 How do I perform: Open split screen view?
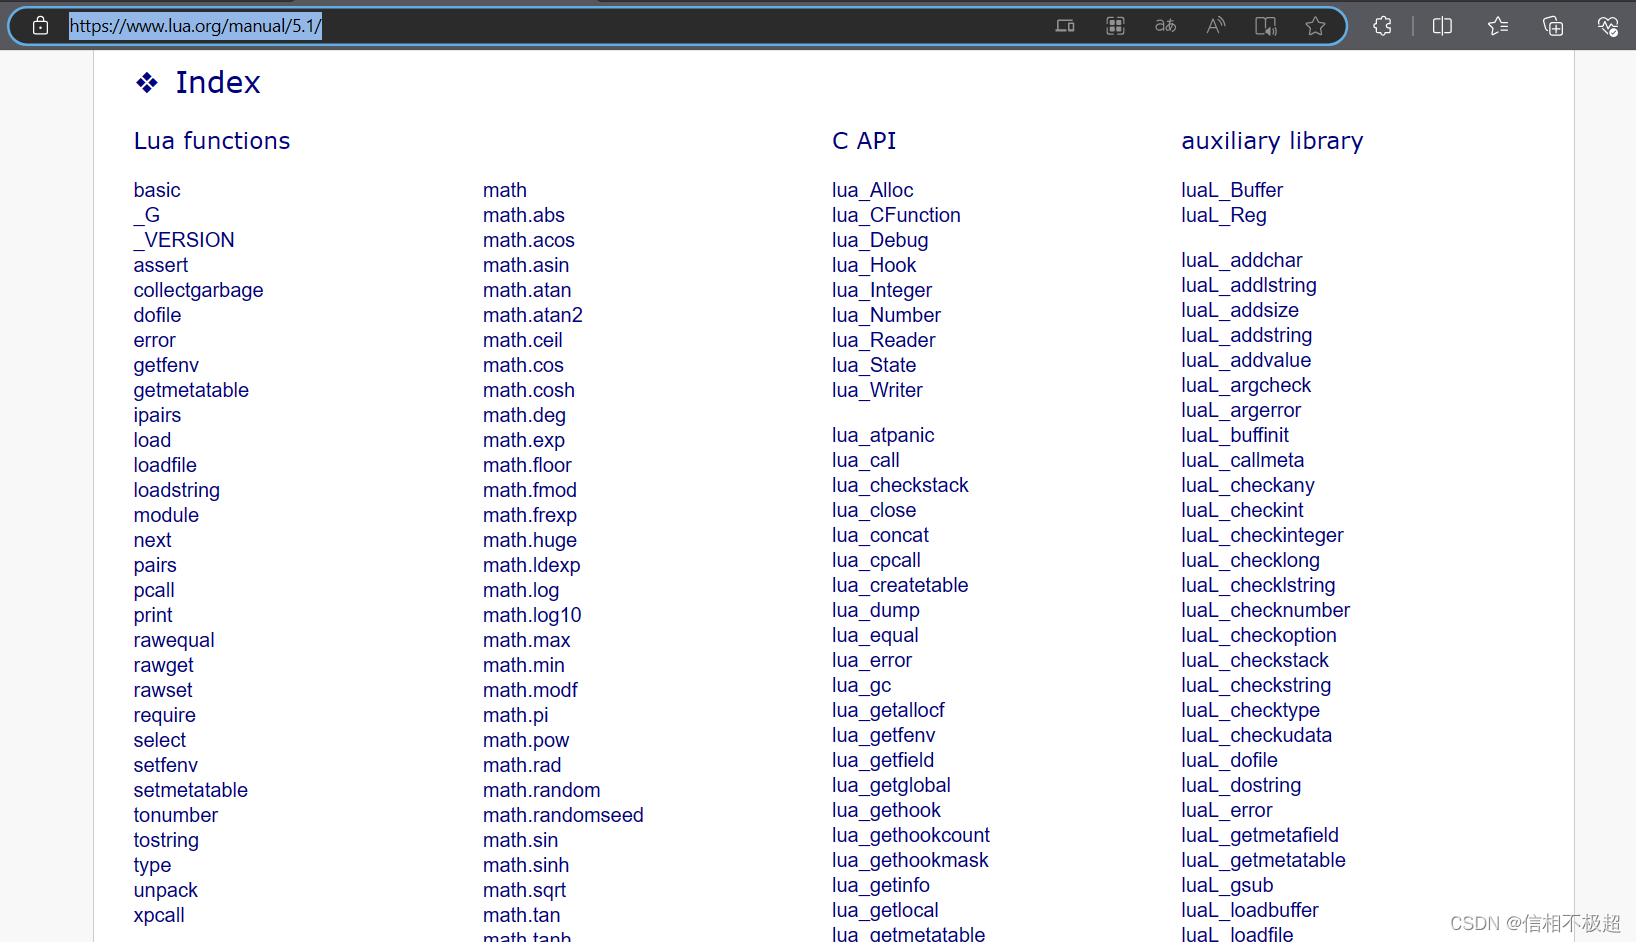click(1442, 26)
